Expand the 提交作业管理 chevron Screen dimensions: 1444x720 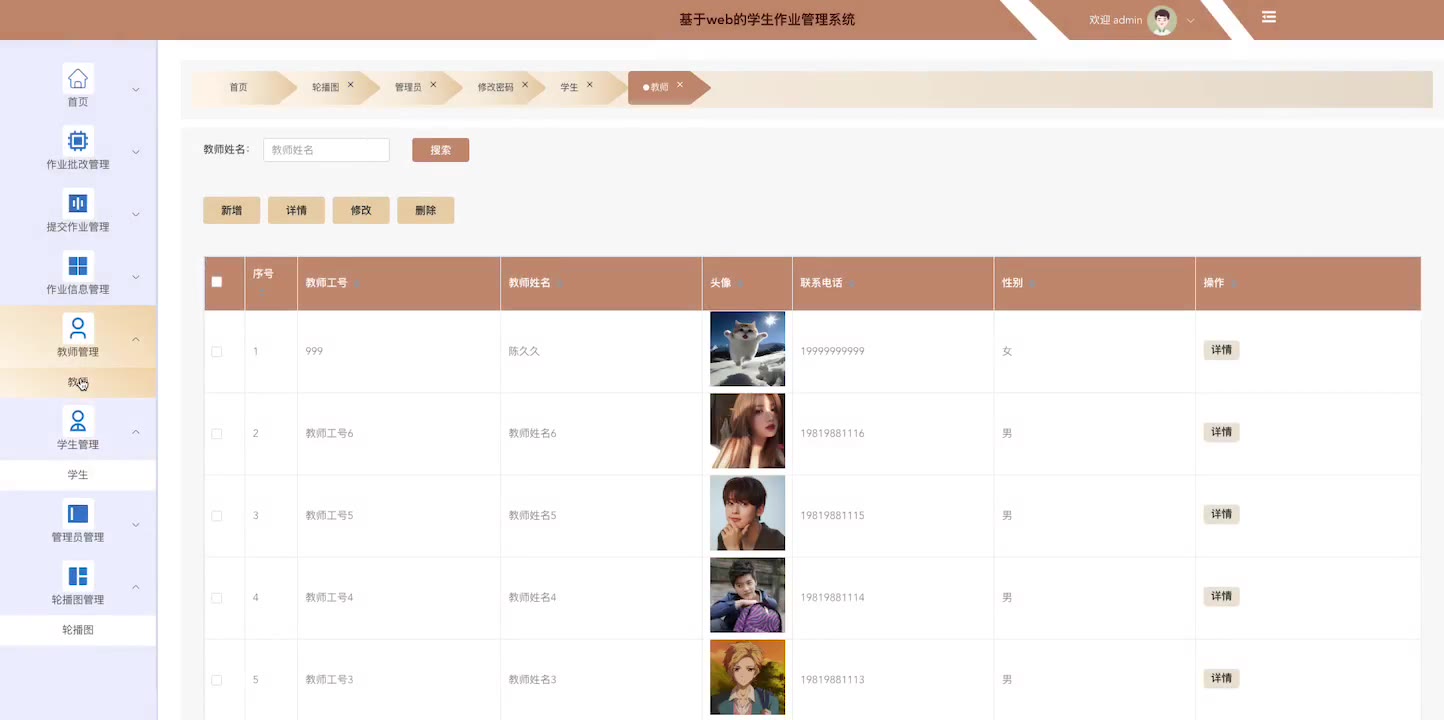point(136,215)
